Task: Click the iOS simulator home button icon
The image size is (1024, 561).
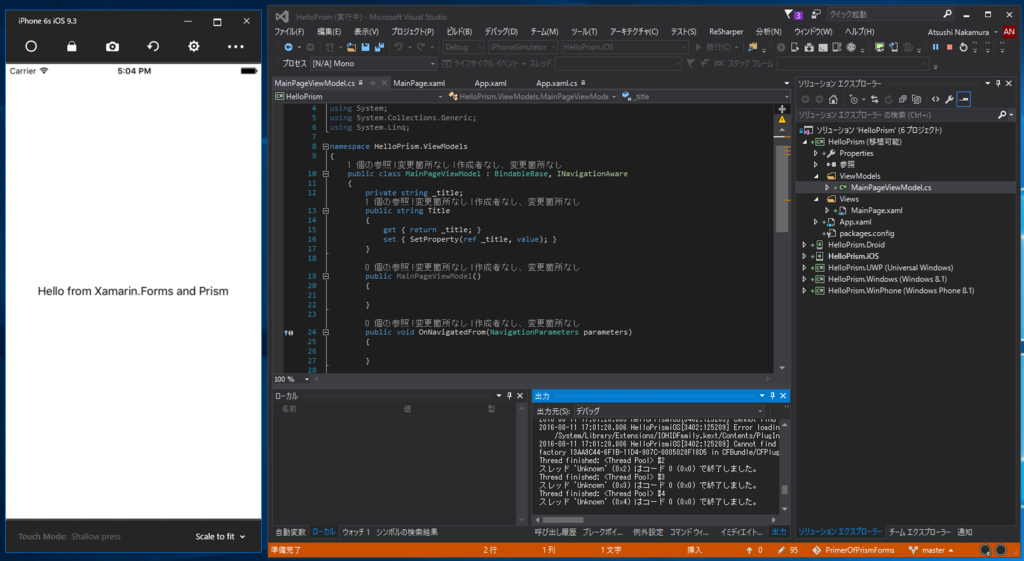Action: pyautogui.click(x=31, y=46)
